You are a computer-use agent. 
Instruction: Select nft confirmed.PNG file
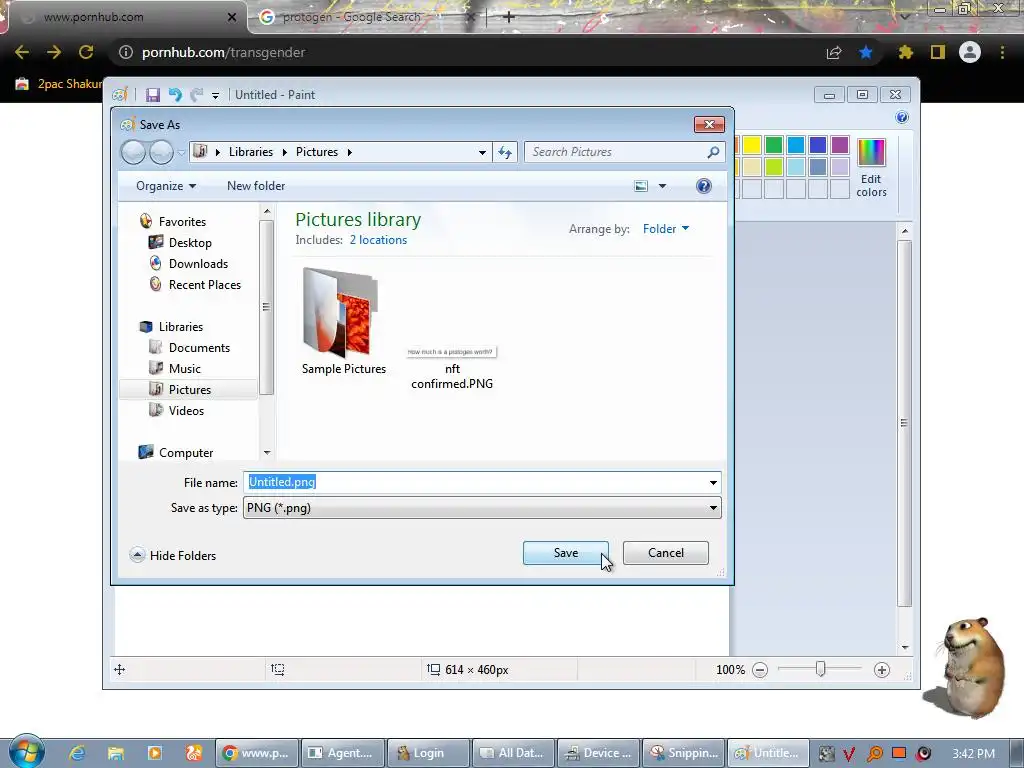[452, 367]
